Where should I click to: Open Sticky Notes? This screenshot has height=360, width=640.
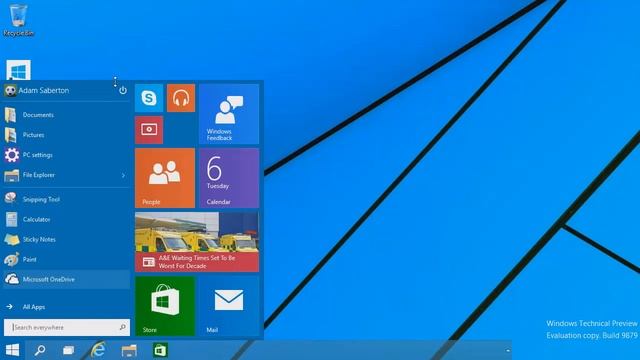[x=67, y=239]
